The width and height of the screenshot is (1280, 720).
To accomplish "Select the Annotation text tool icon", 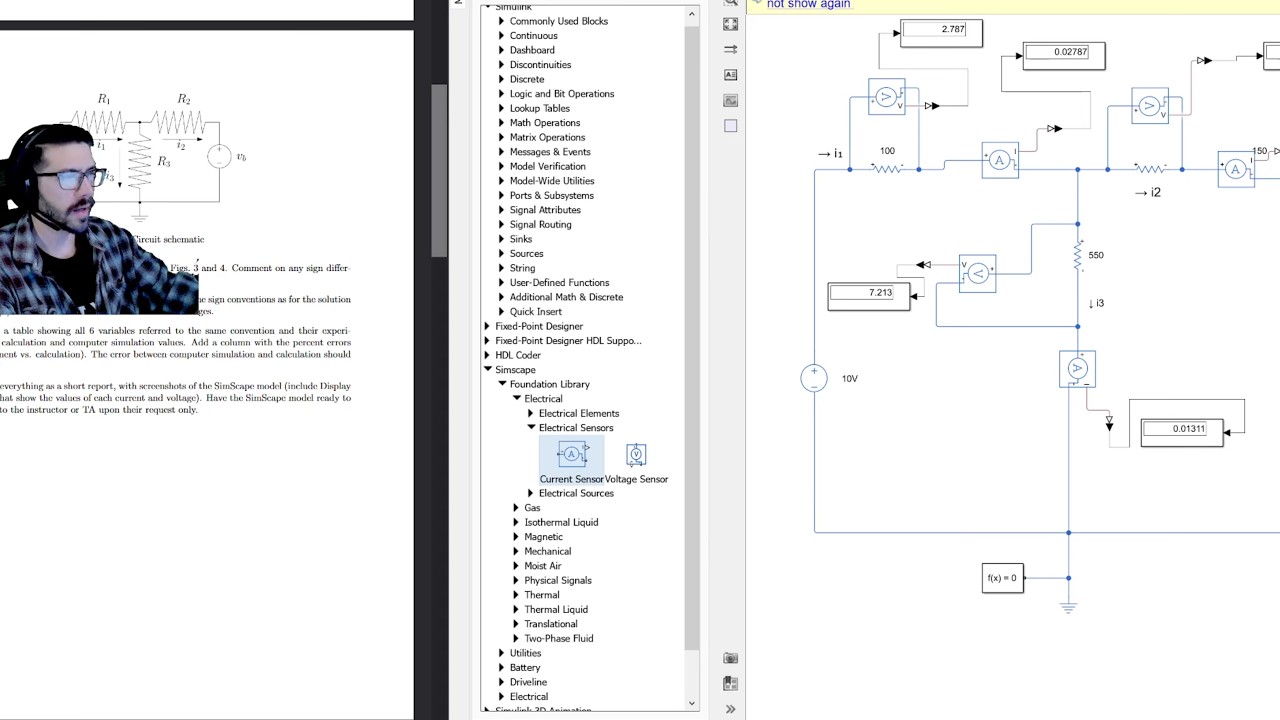I will coord(730,75).
